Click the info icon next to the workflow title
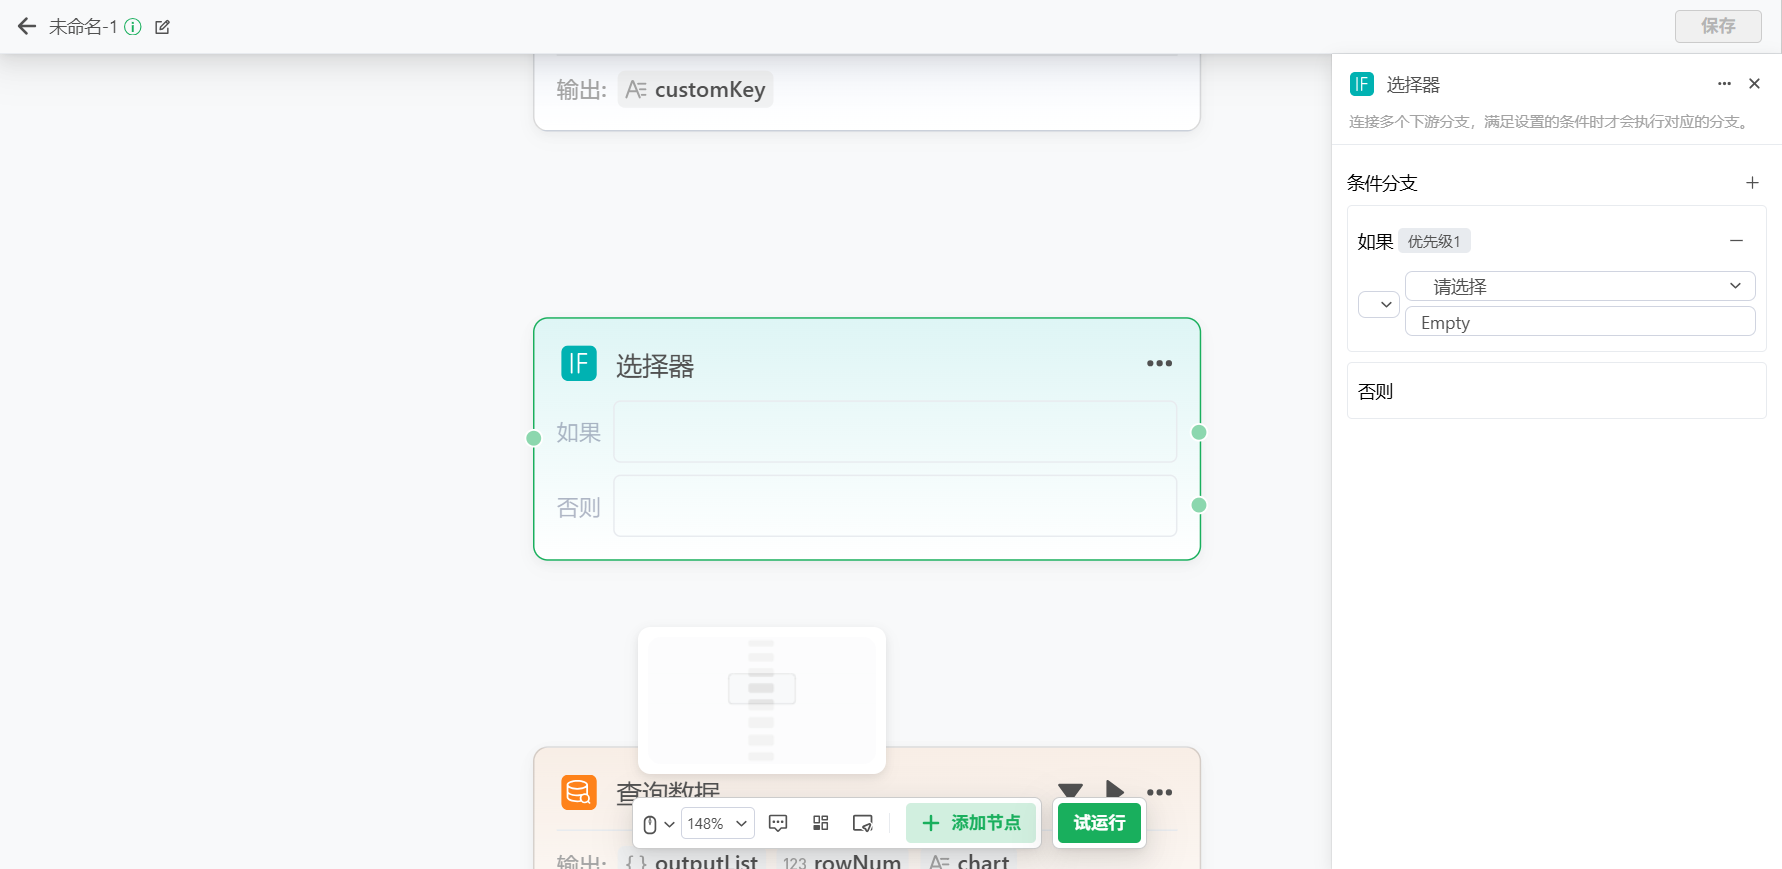Image resolution: width=1782 pixels, height=869 pixels. (133, 27)
